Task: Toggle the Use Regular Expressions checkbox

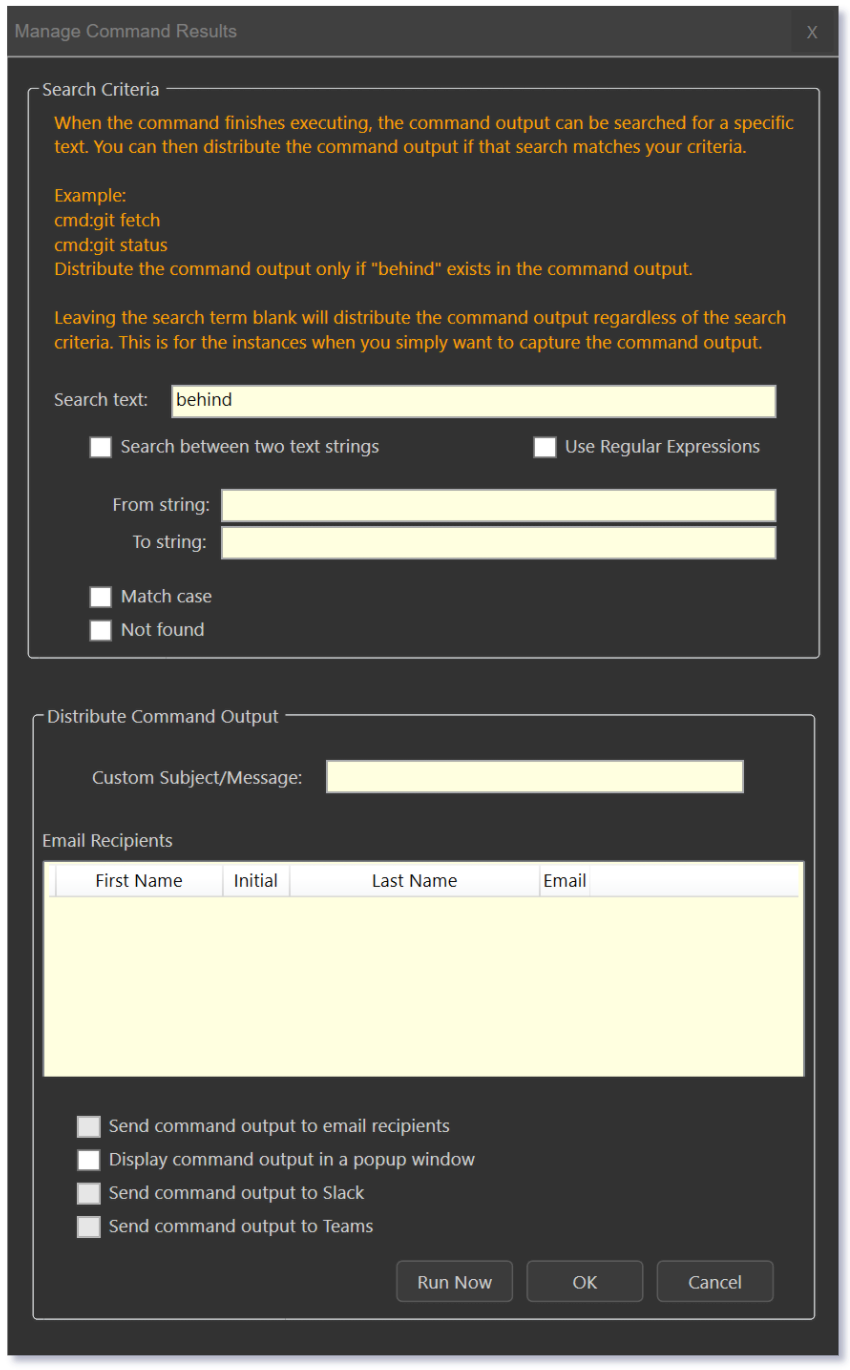Action: [545, 447]
